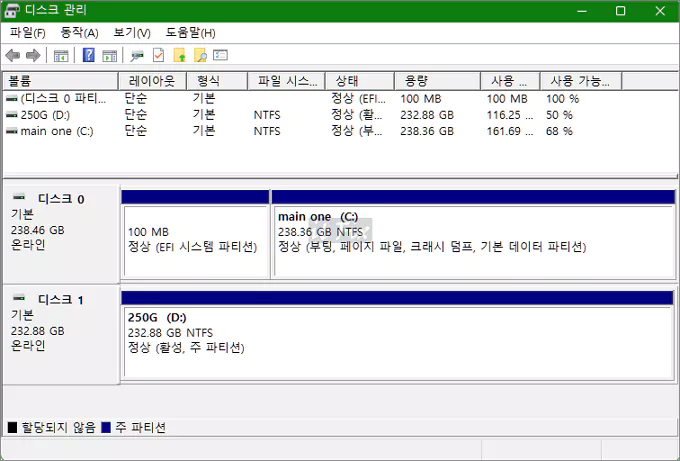Viewport: 680px width, 461px height.
Task: Sort by the 용량 column header
Action: (x=437, y=81)
